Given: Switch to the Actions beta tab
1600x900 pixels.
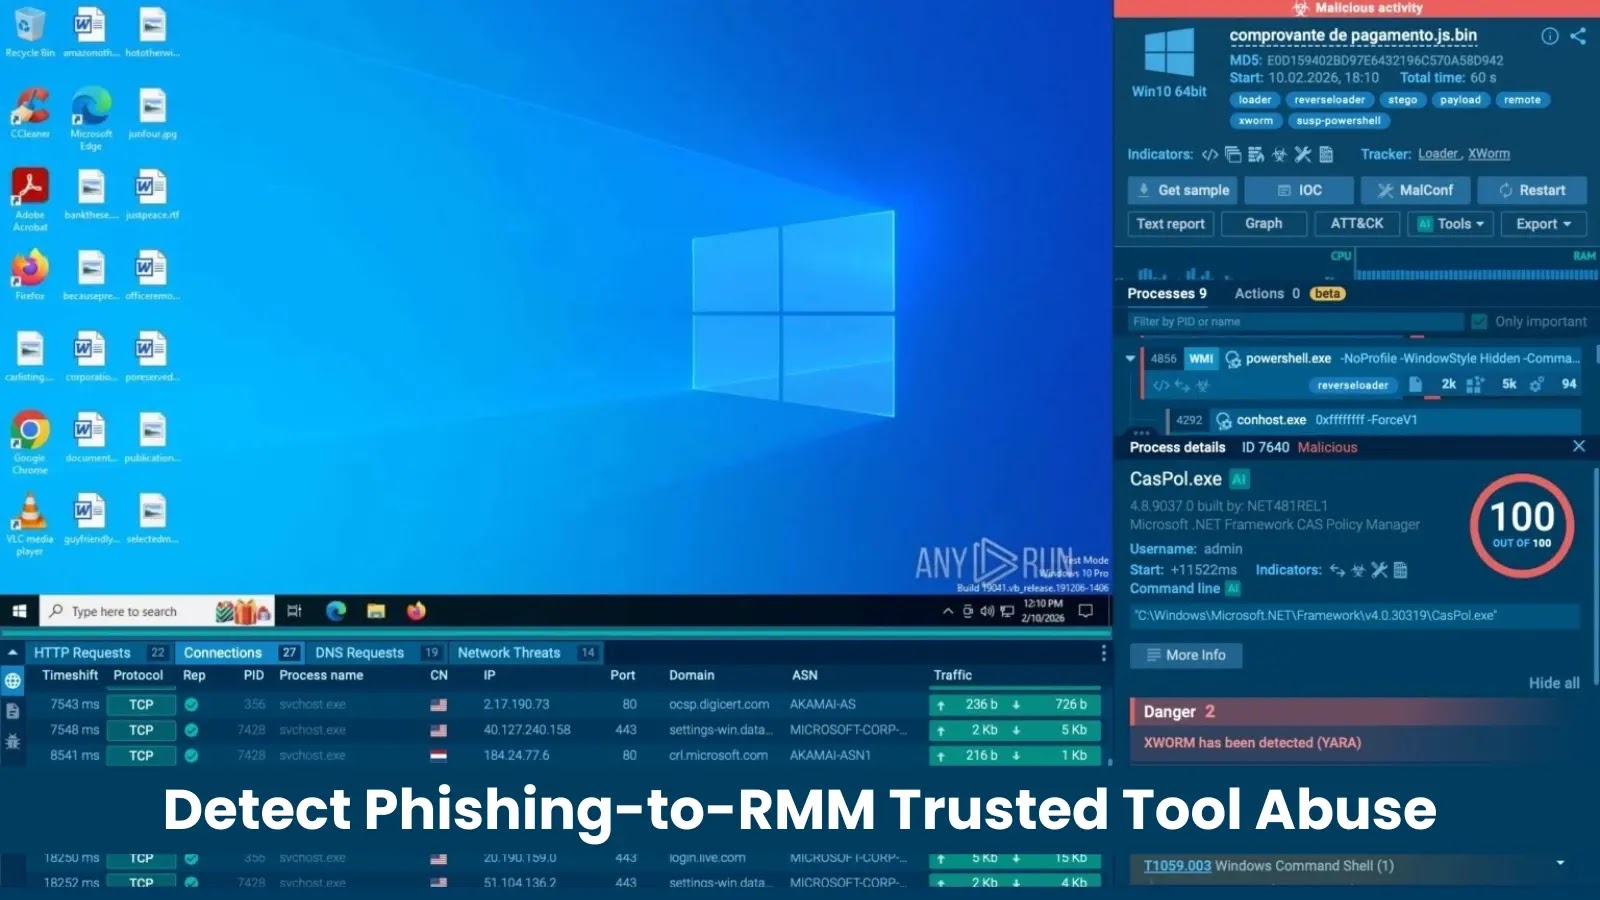Looking at the screenshot, I should 1290,294.
